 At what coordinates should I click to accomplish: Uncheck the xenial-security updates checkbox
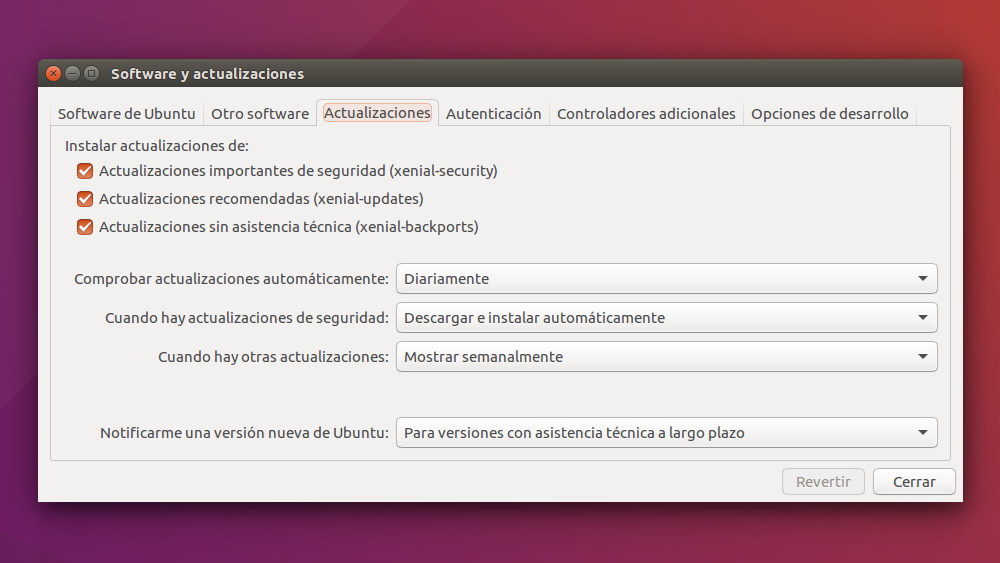85,171
